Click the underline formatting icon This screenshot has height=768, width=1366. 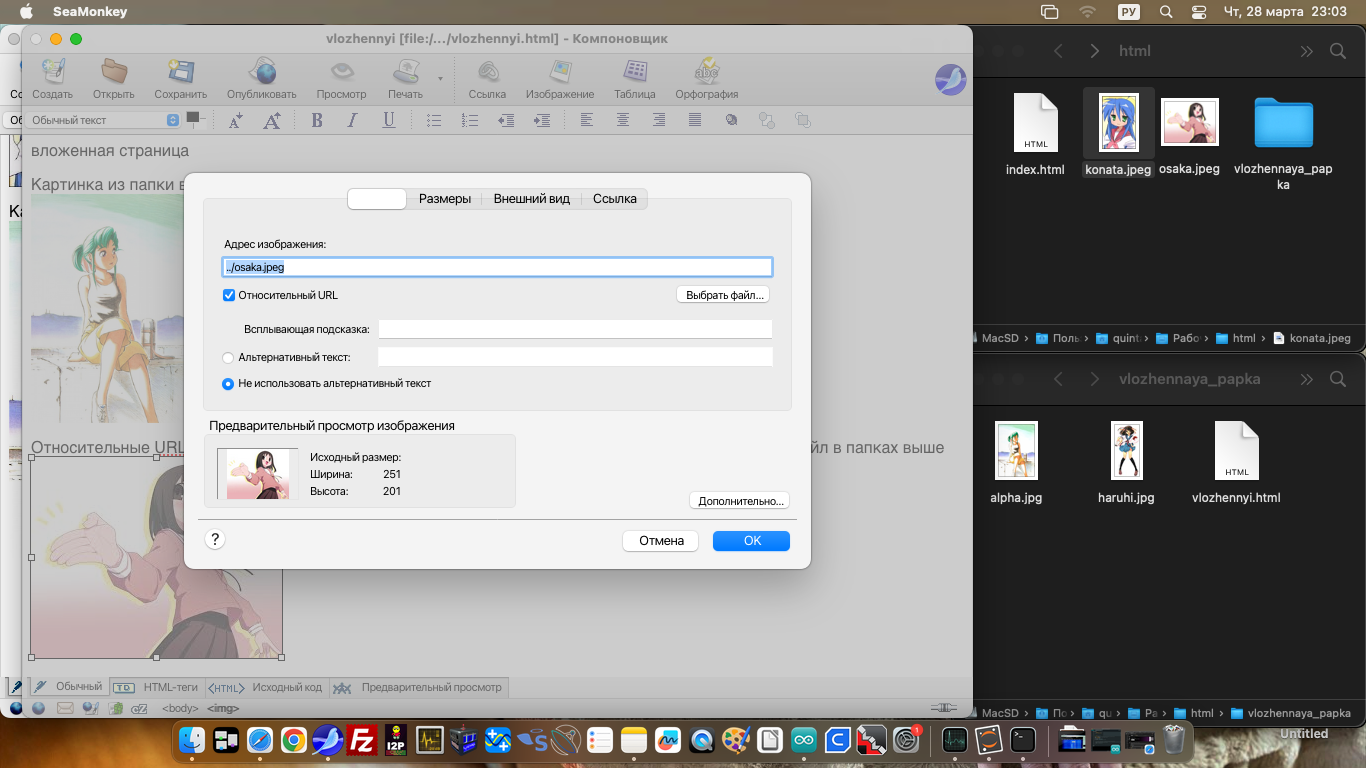(x=389, y=120)
